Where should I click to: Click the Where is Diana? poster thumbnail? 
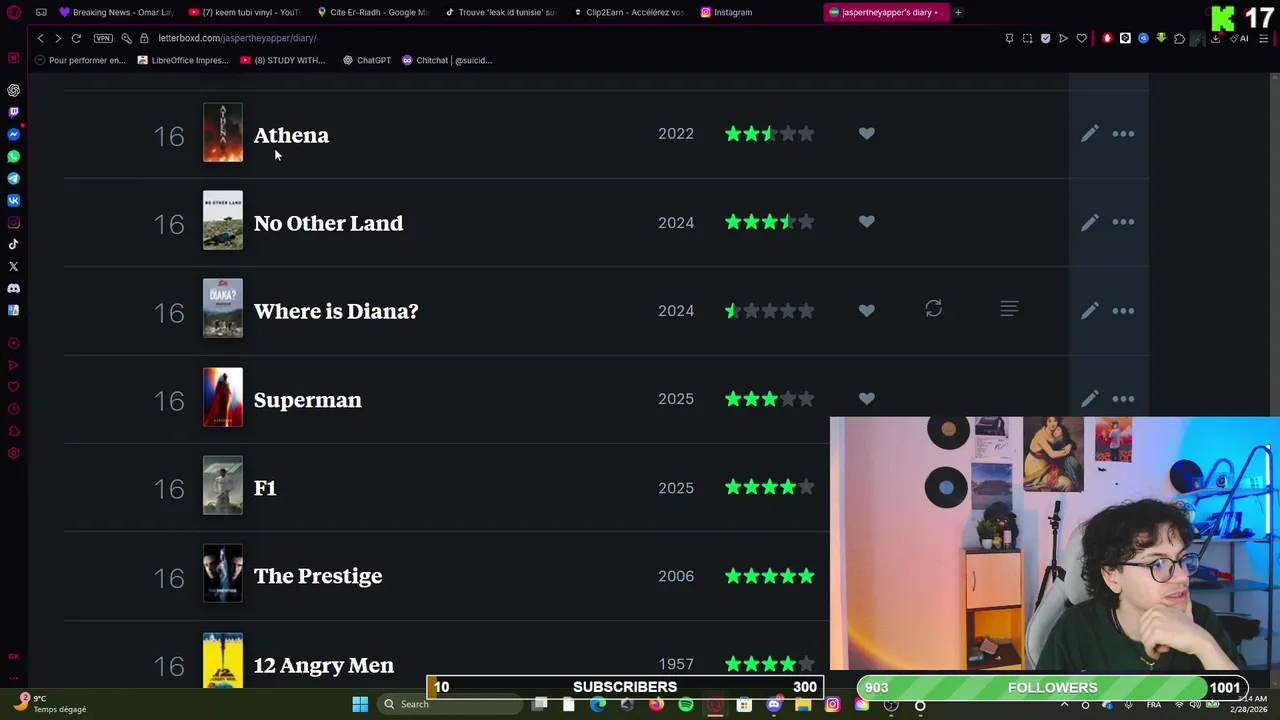coord(222,309)
